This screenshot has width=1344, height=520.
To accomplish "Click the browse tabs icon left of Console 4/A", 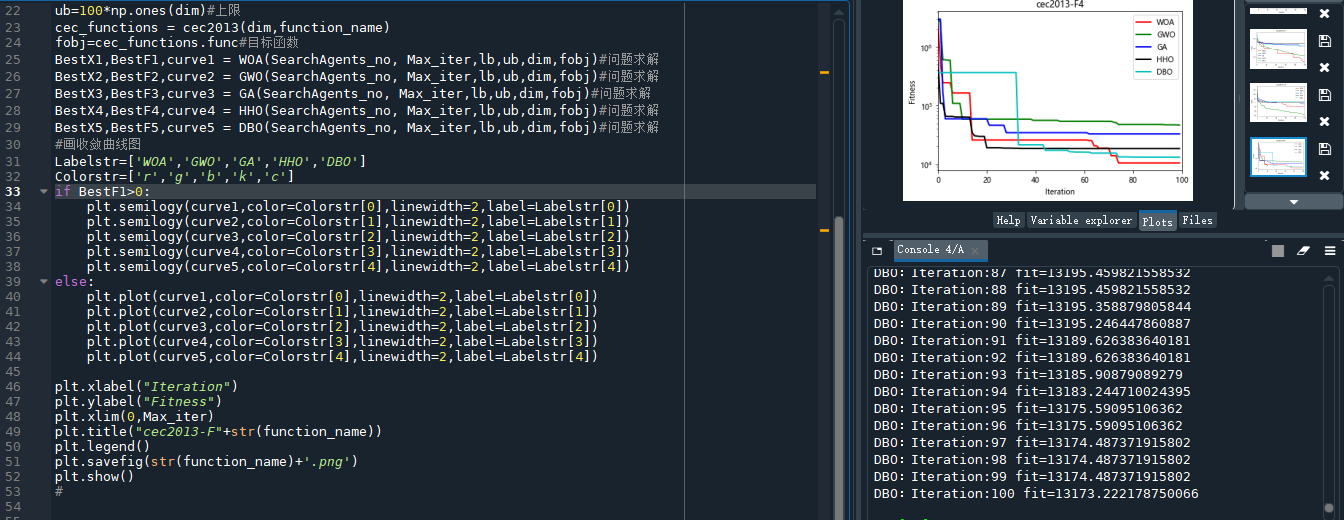I will click(877, 250).
